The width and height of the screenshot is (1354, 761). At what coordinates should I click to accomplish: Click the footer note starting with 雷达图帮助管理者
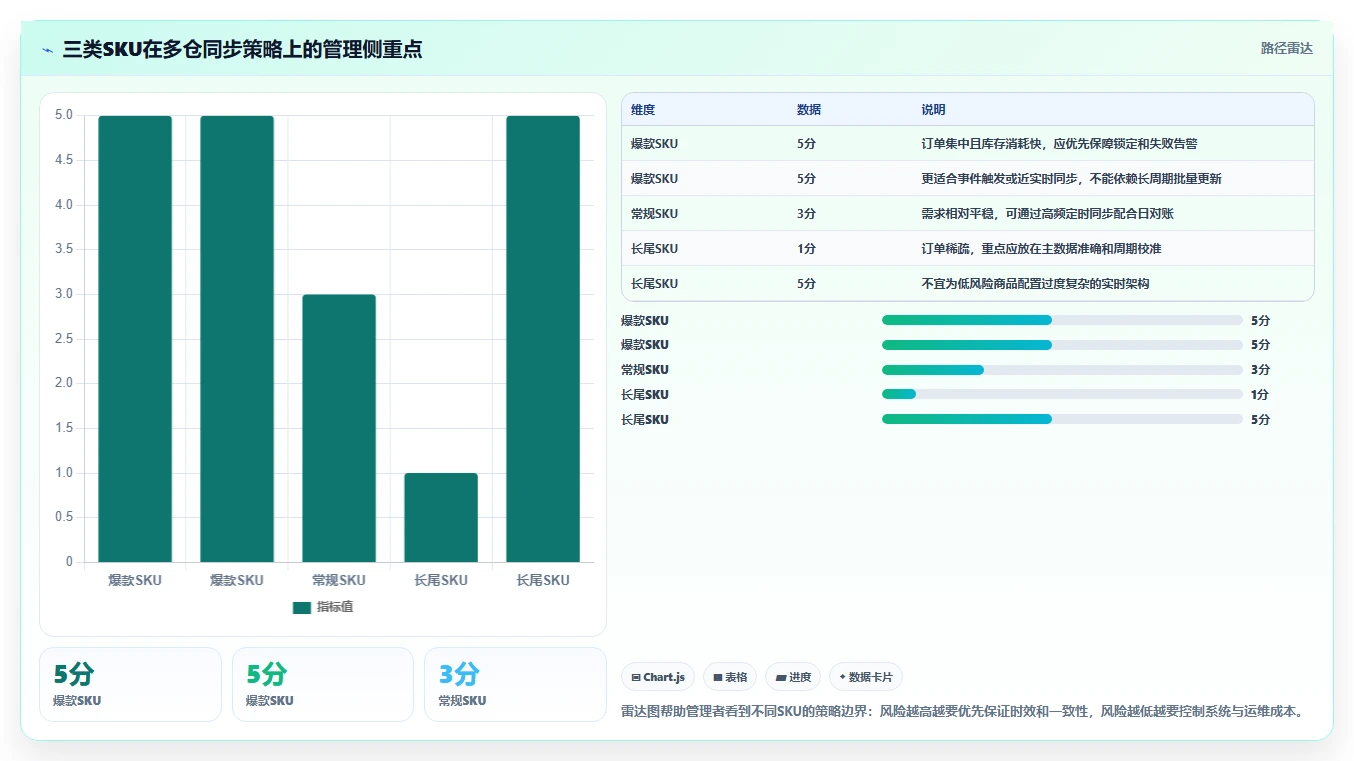961,712
